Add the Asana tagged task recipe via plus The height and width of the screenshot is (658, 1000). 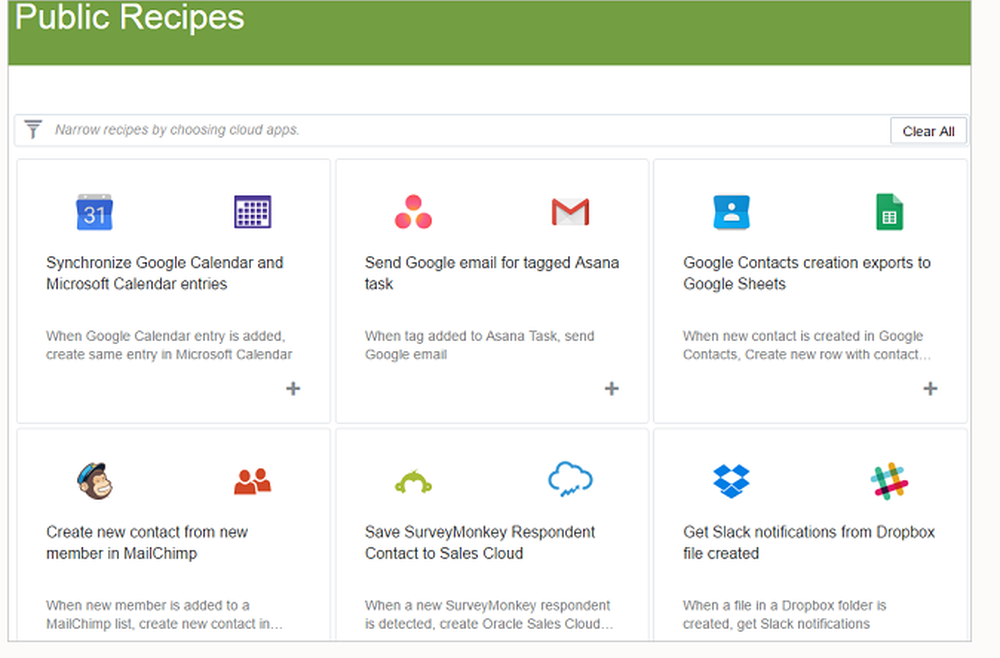(612, 388)
